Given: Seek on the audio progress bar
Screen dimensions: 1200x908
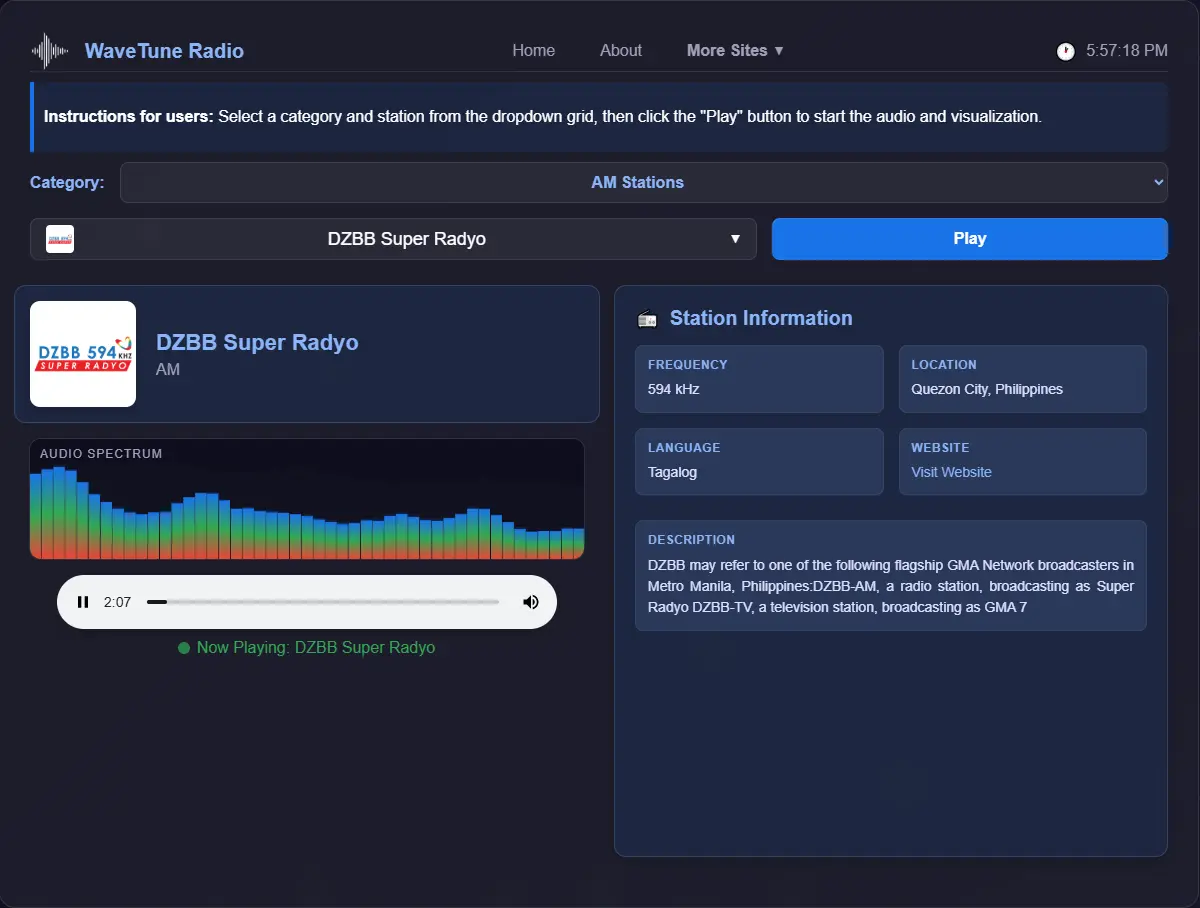Looking at the screenshot, I should point(323,602).
